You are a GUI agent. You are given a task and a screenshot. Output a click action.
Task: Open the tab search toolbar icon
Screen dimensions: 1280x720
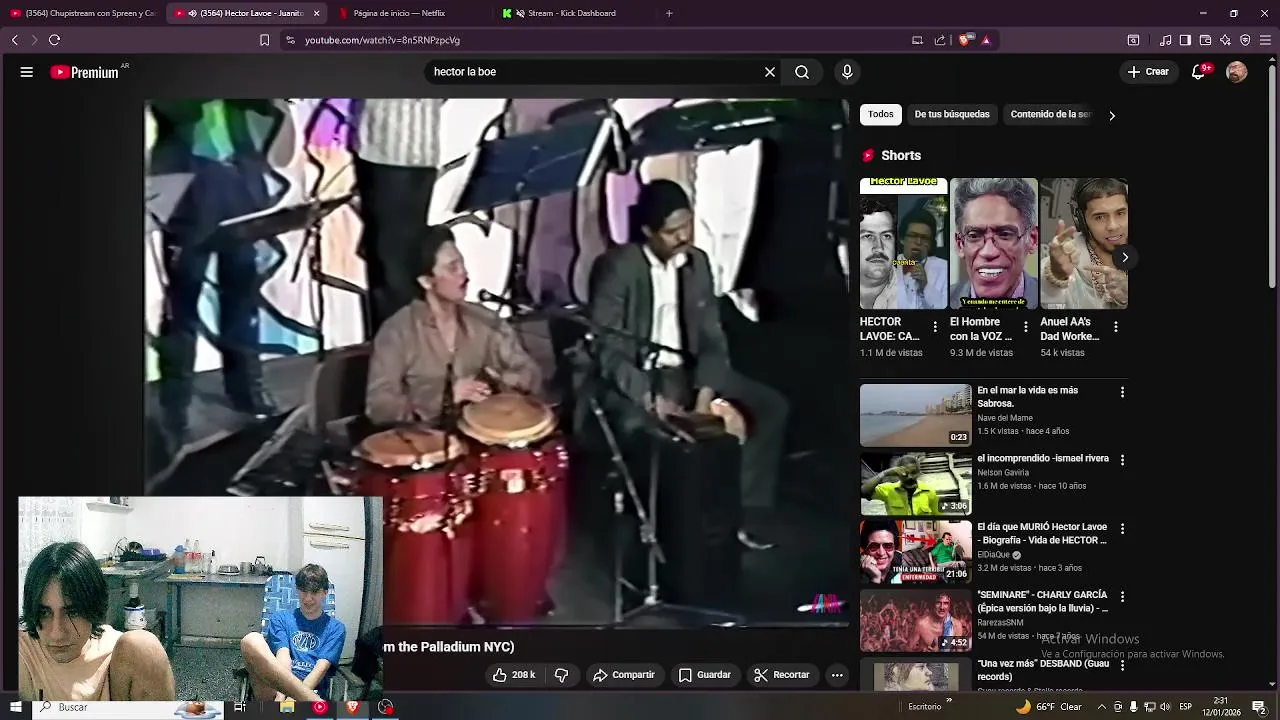(1133, 40)
